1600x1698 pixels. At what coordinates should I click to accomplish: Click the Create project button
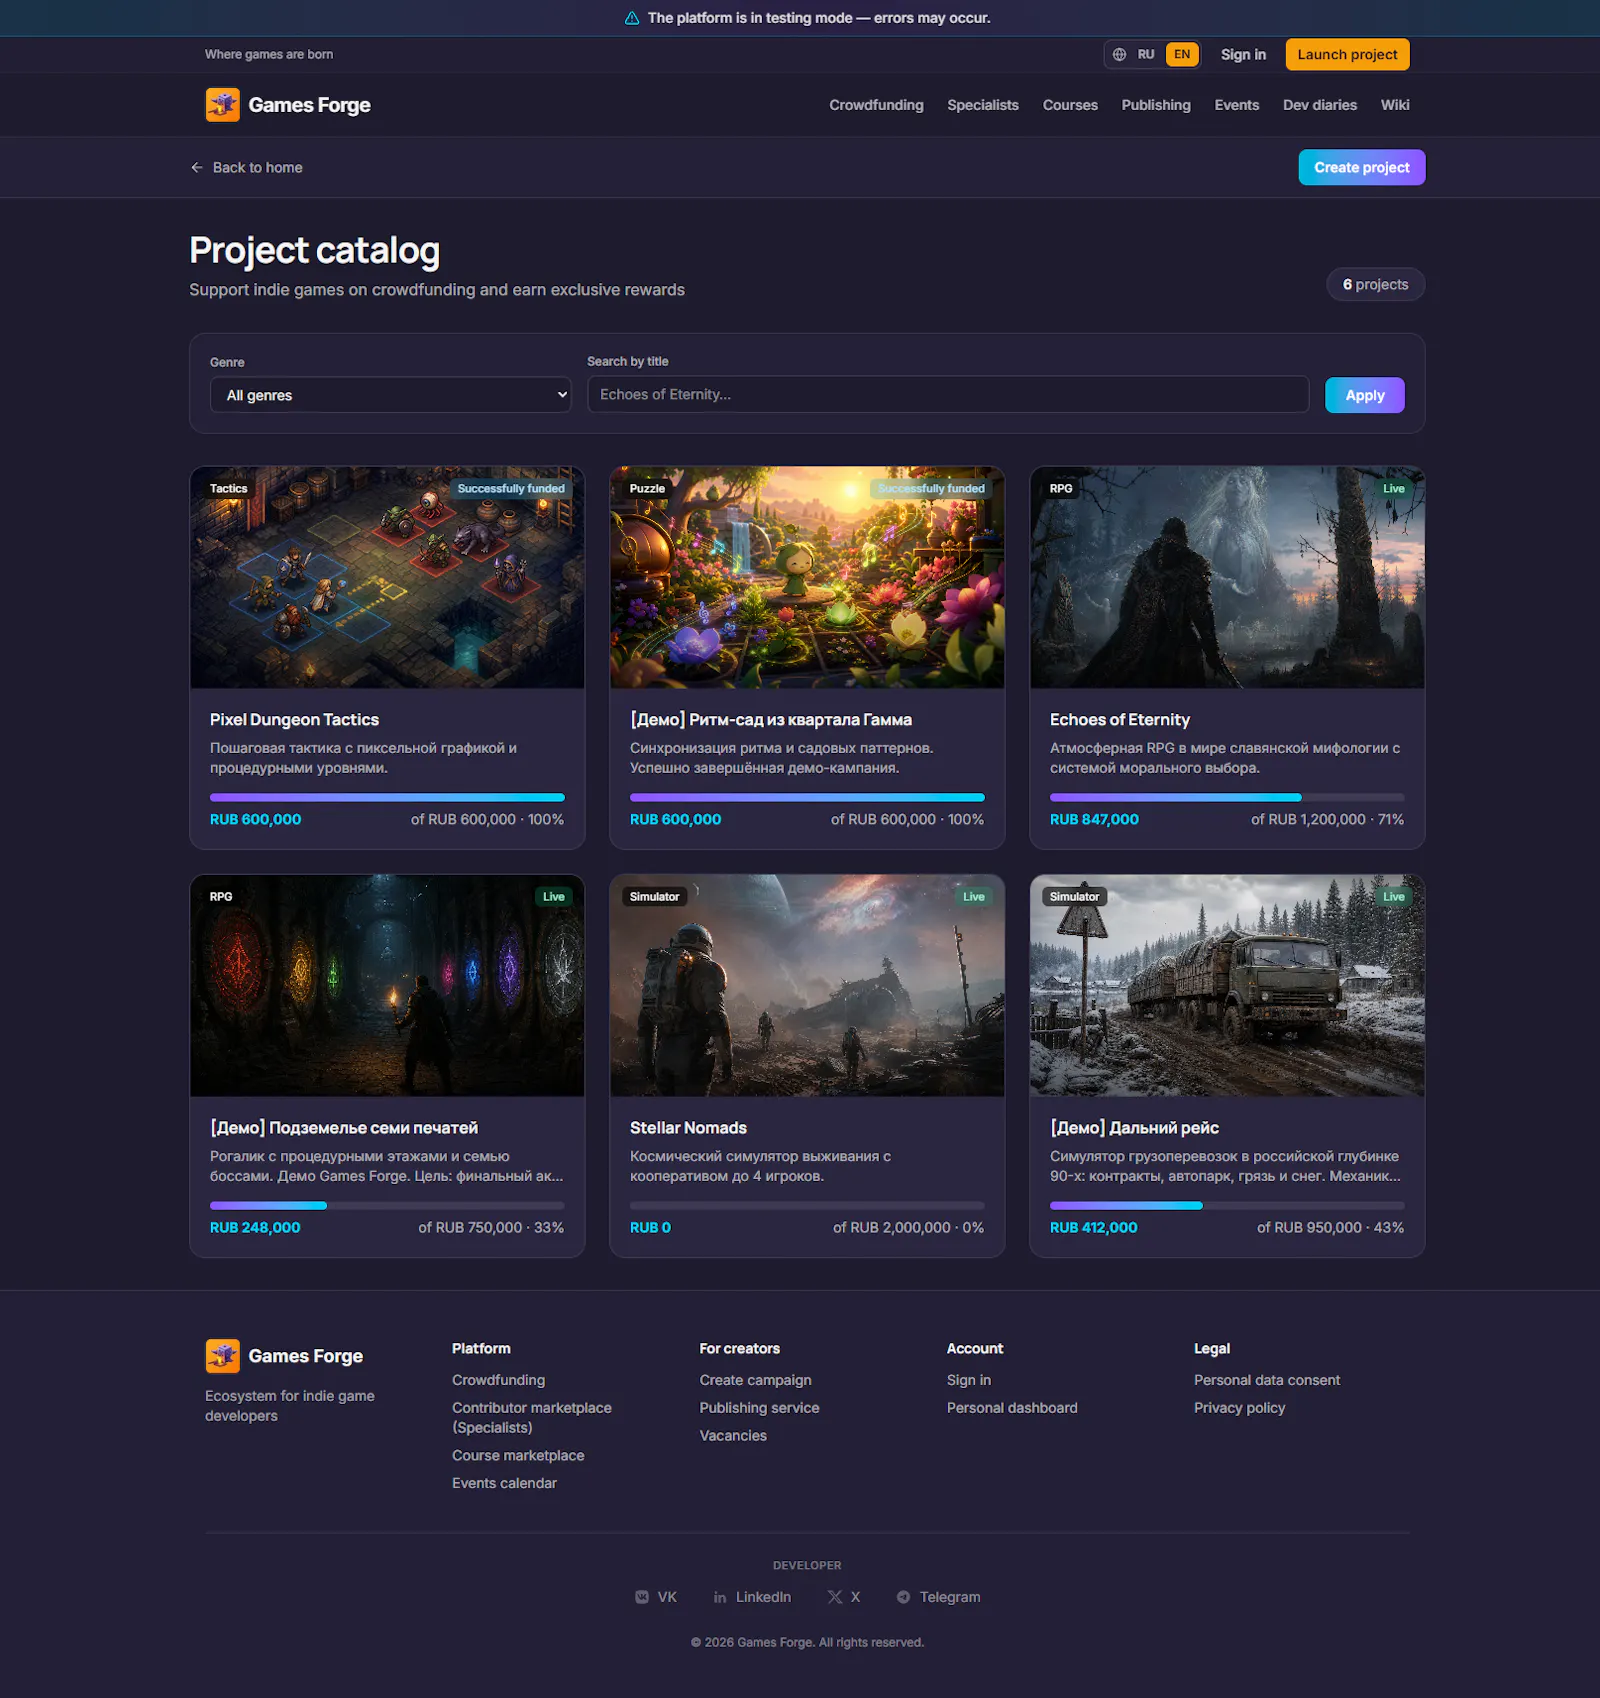(1362, 168)
